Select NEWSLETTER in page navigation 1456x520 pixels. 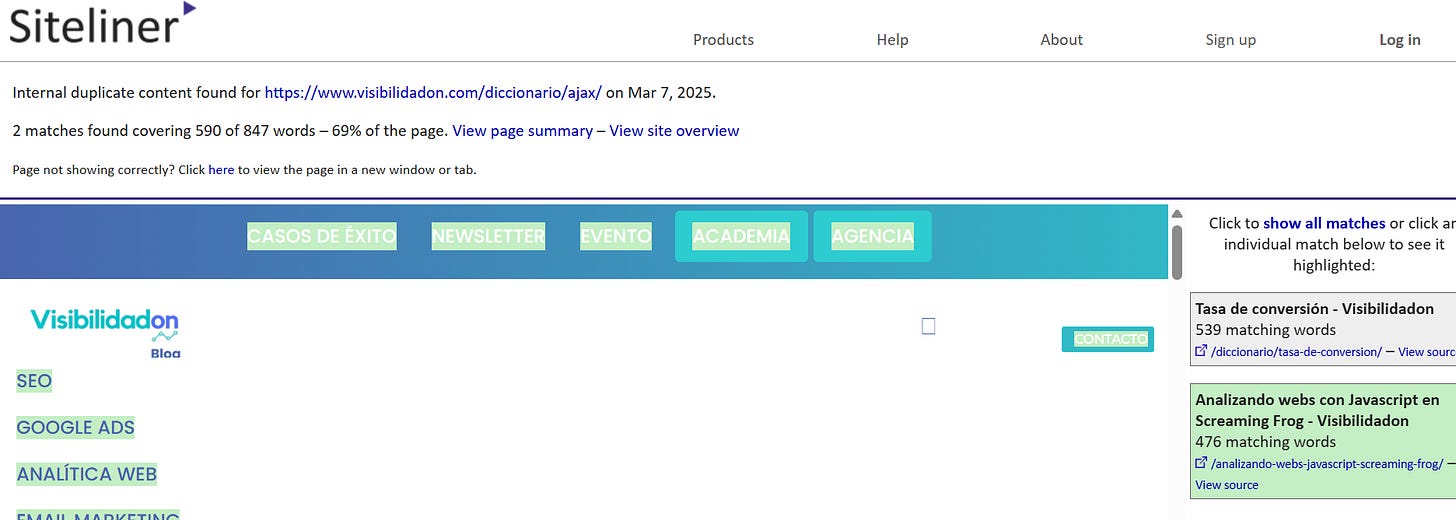point(488,236)
